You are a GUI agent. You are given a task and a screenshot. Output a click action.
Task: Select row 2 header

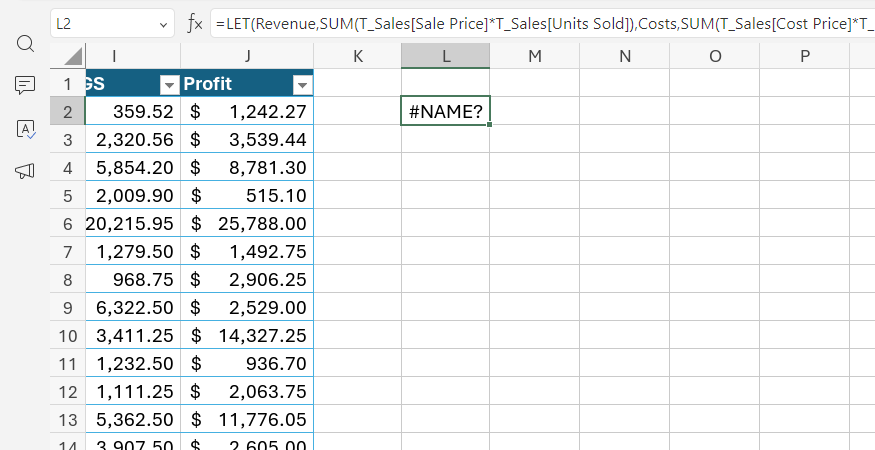(68, 111)
